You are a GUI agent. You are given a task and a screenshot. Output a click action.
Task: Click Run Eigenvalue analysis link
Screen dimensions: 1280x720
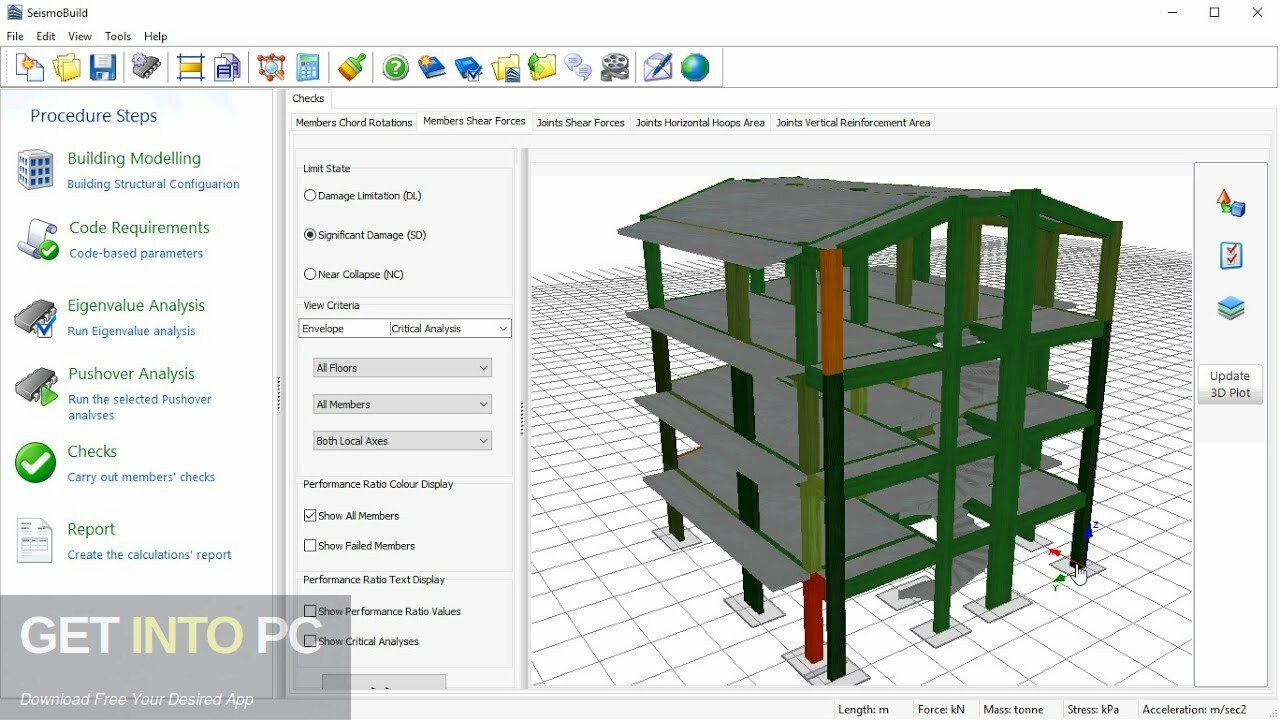coord(131,331)
